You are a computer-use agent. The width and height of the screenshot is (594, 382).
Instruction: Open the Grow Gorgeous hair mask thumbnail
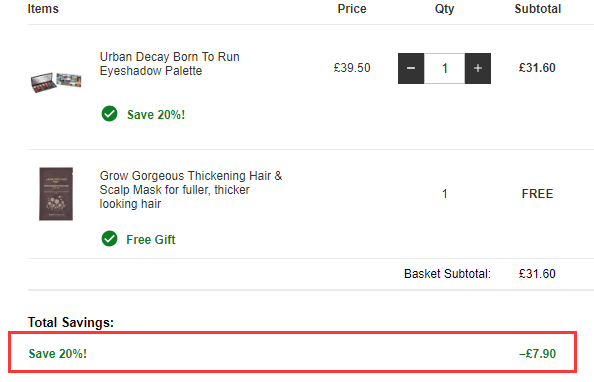click(x=56, y=194)
